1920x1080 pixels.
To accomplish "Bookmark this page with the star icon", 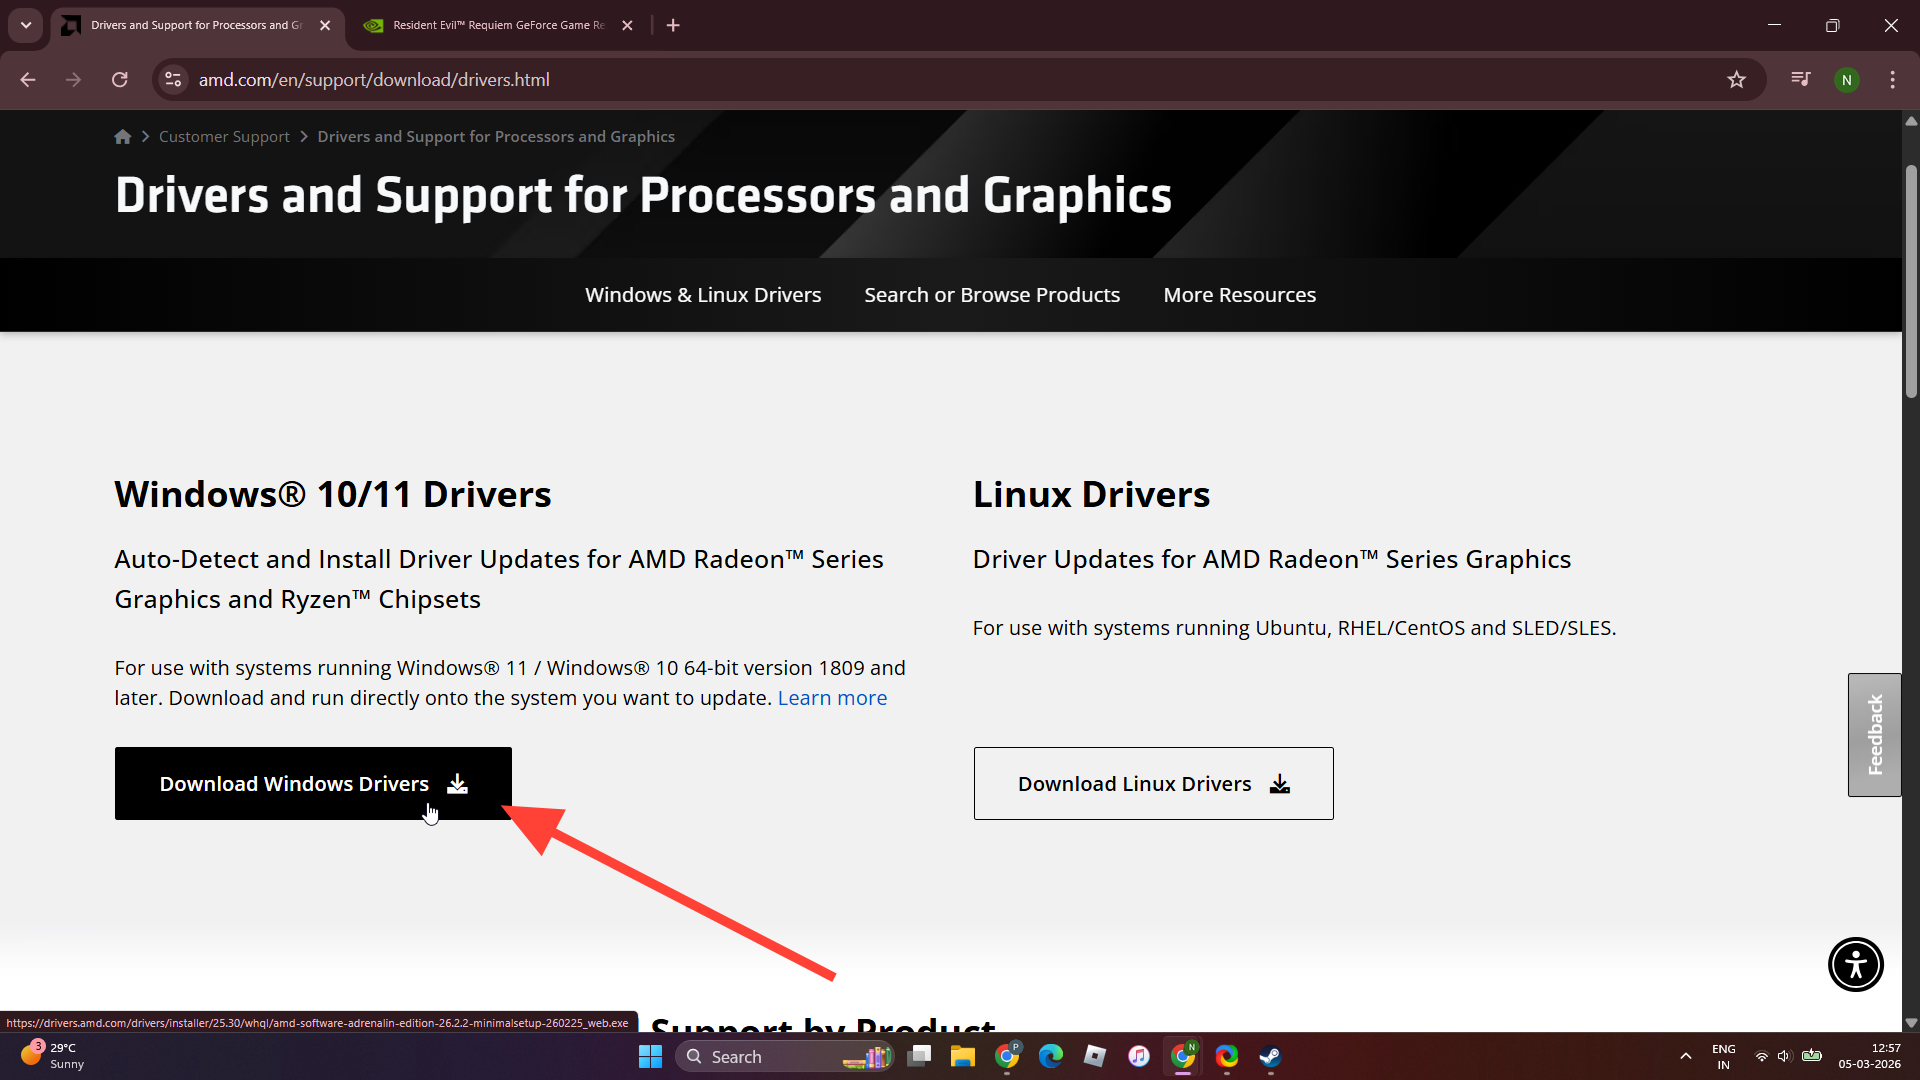I will (1736, 80).
